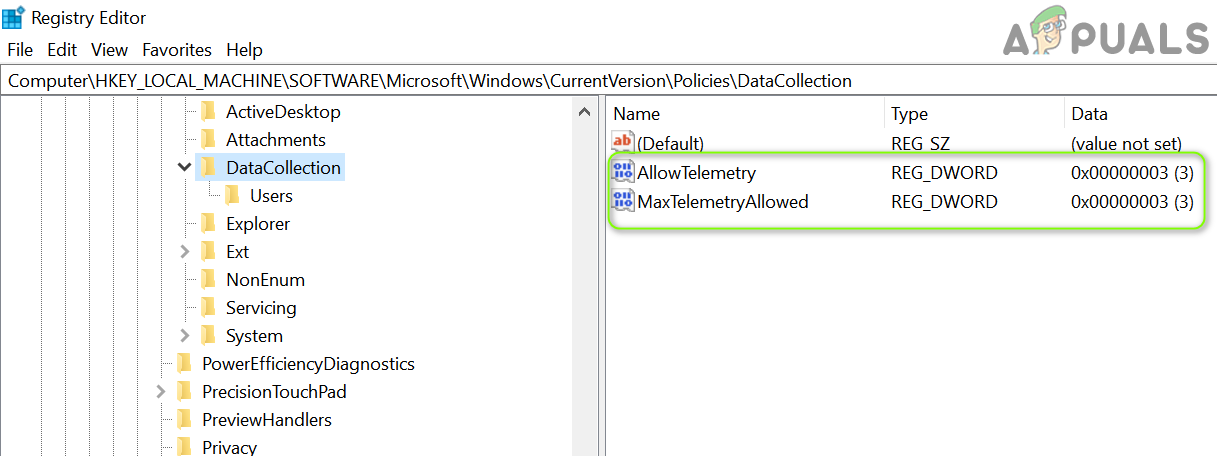The width and height of the screenshot is (1217, 456).
Task: Click the AllowTelemetry DWORD icon
Action: coord(623,172)
